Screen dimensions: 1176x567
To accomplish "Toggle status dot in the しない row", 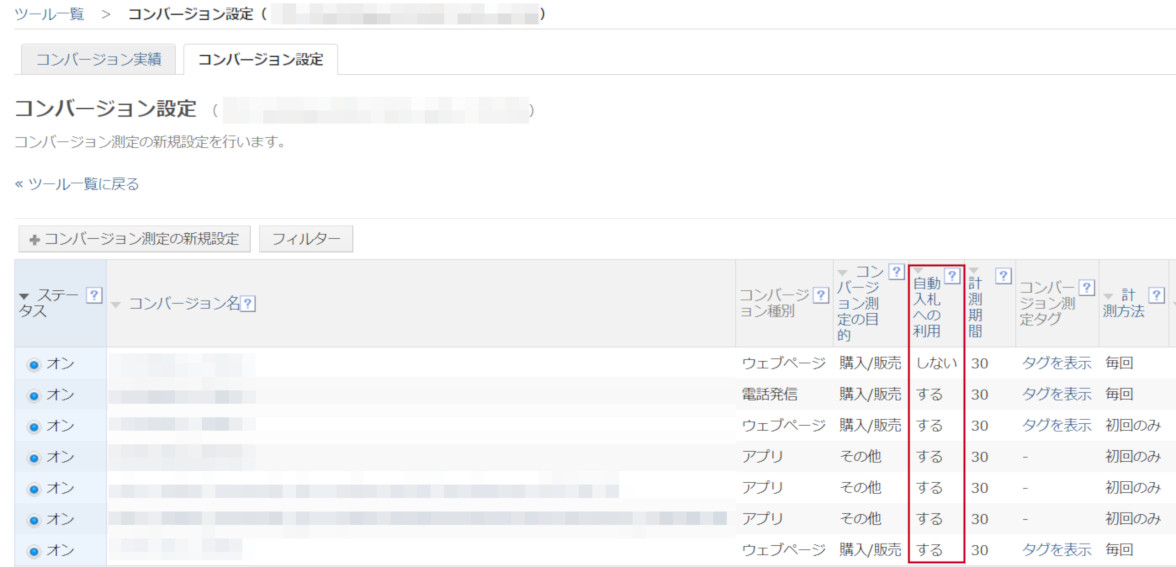I will tap(34, 364).
